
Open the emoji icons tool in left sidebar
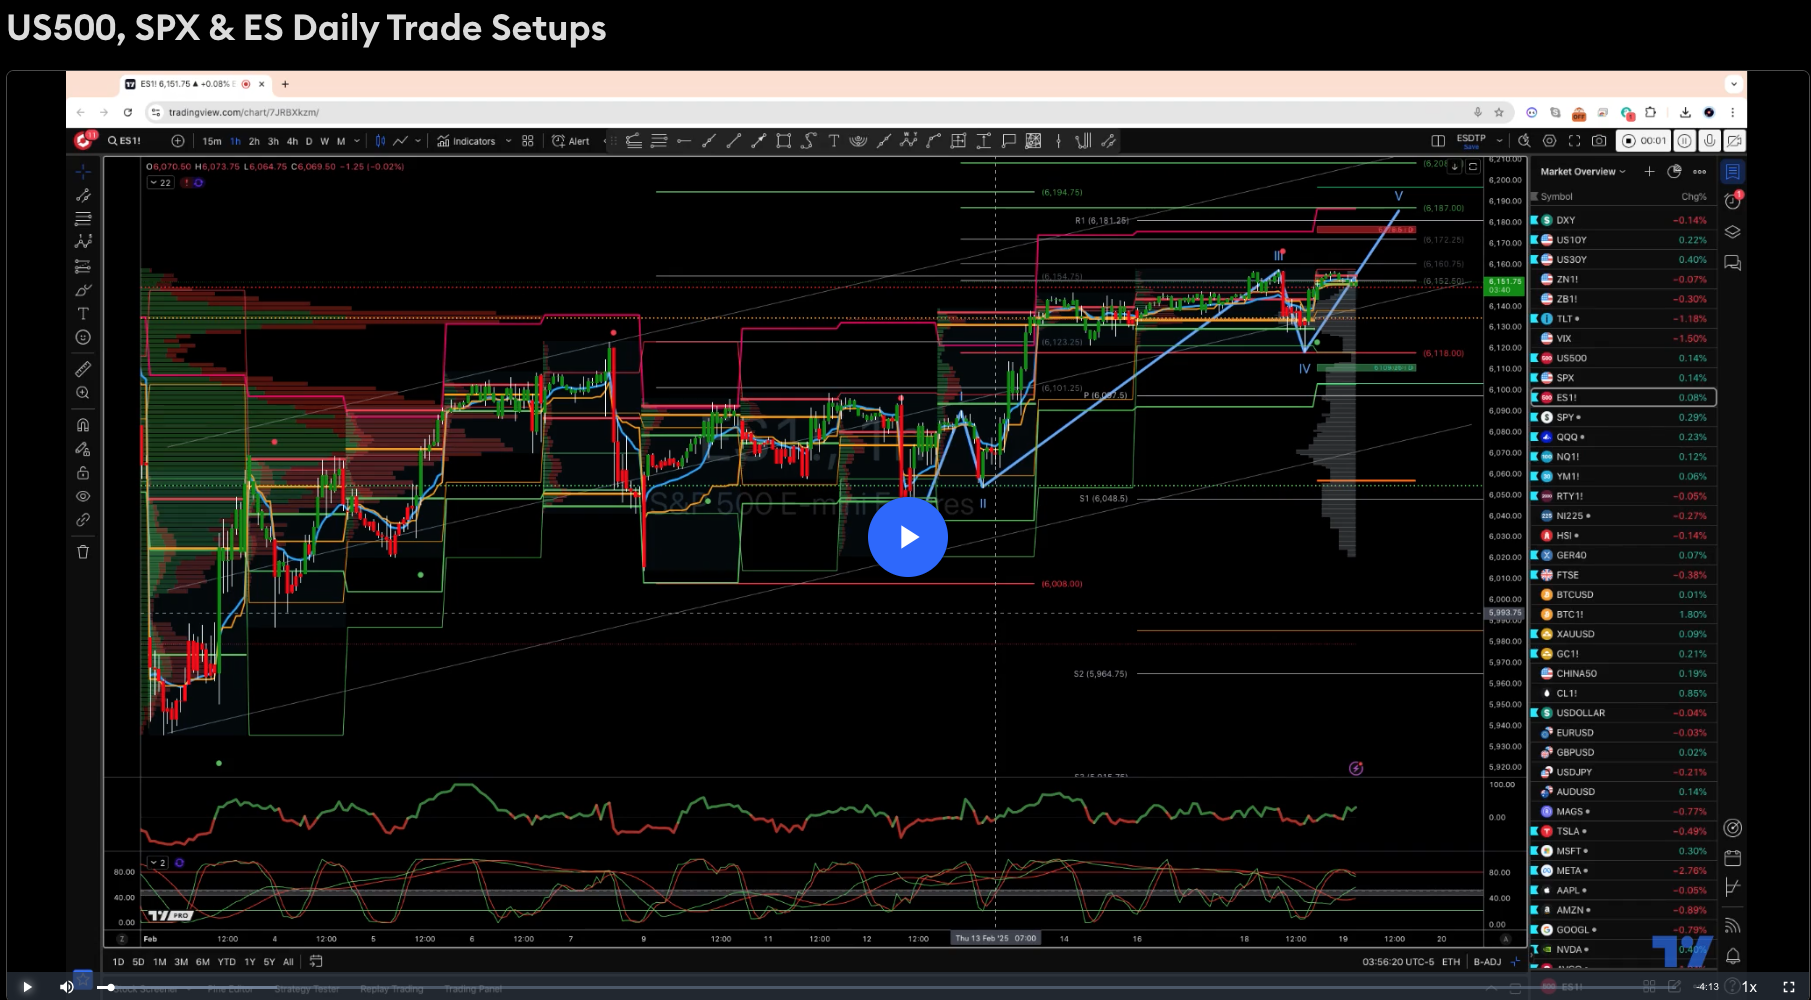coord(83,338)
